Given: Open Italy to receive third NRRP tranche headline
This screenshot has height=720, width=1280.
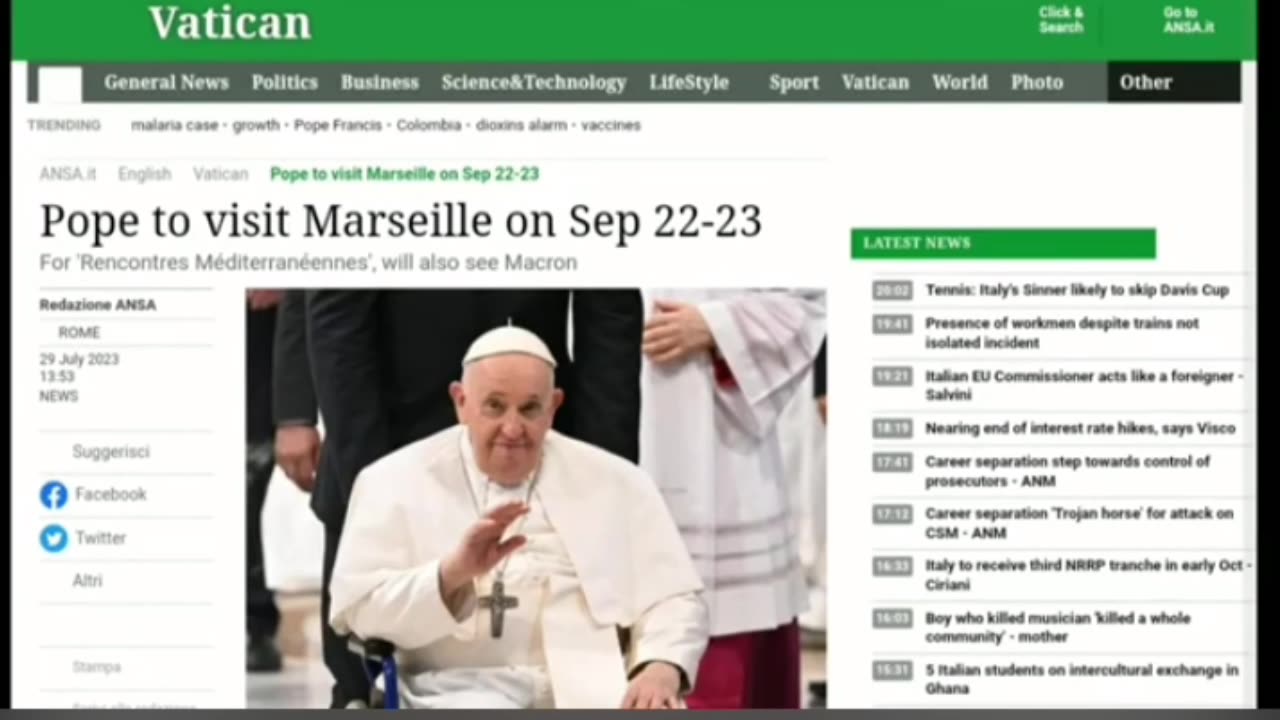Looking at the screenshot, I should (x=1088, y=575).
